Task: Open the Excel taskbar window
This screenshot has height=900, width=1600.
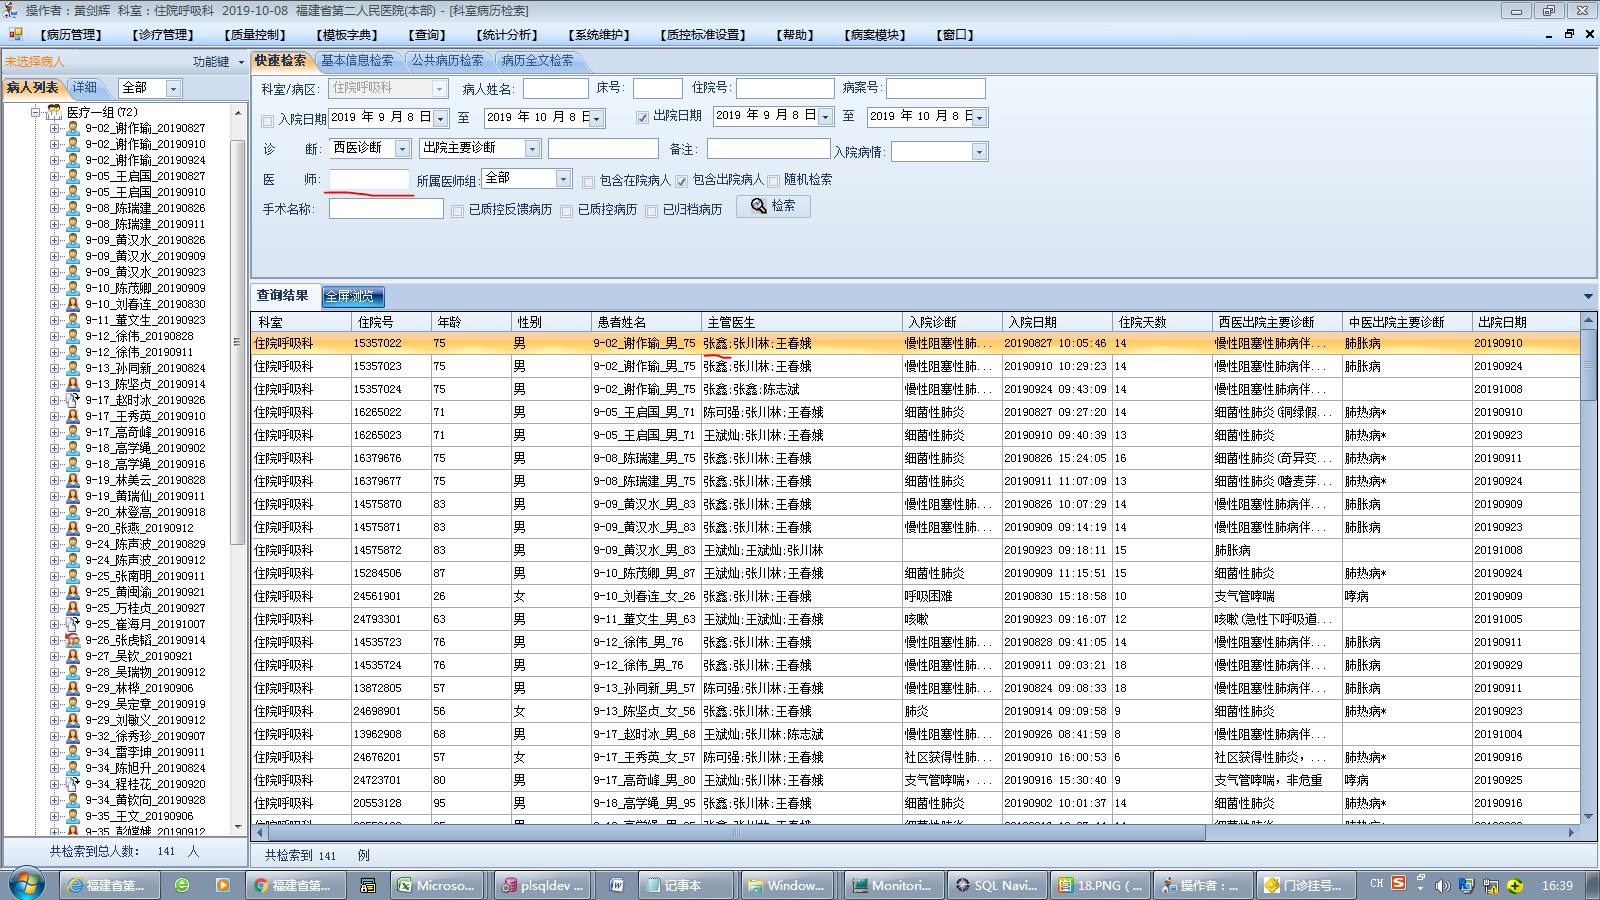Action: point(436,885)
